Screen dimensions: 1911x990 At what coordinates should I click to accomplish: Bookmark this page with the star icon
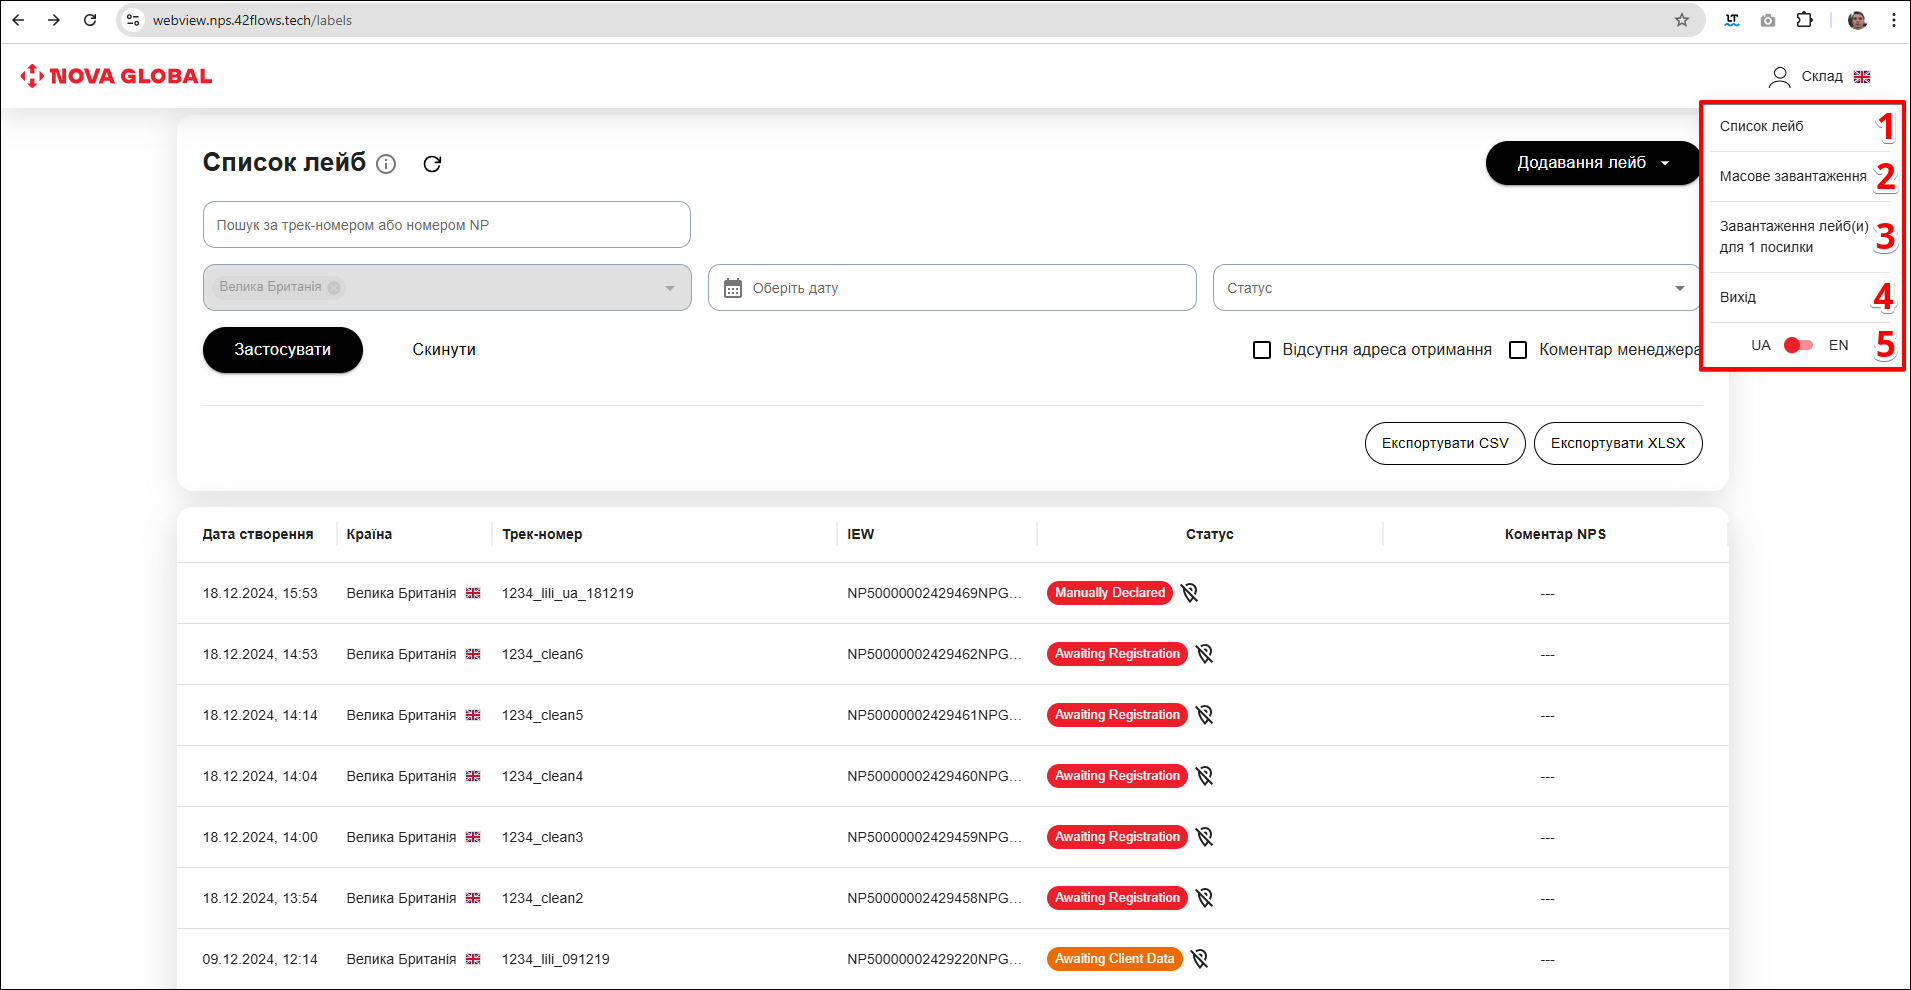coord(1682,20)
